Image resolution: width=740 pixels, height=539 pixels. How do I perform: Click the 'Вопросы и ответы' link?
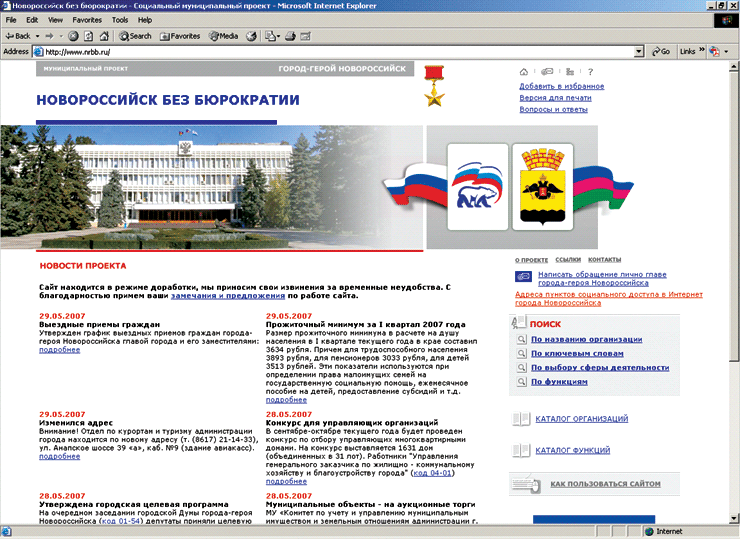[x=553, y=109]
